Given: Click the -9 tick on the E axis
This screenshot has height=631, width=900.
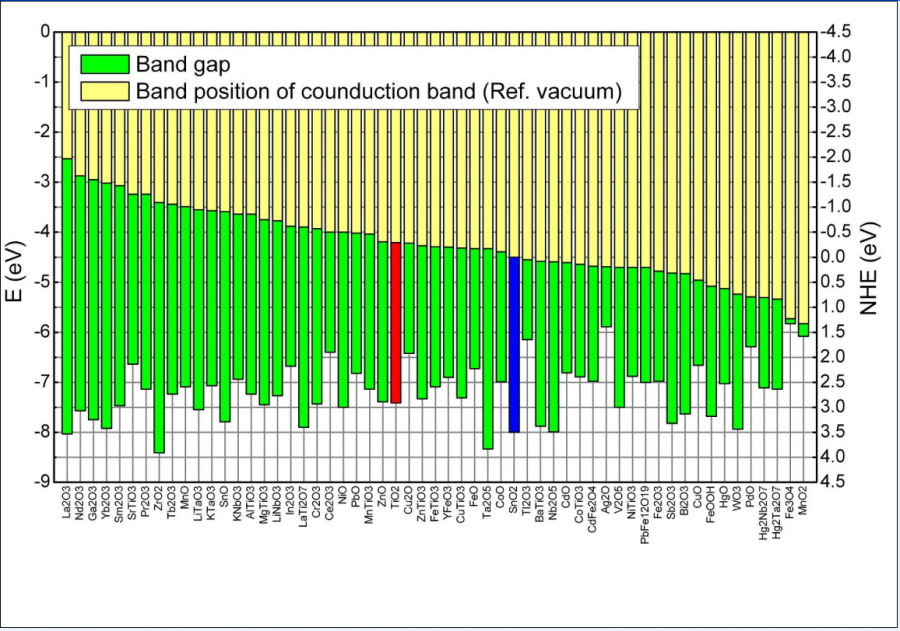Looking at the screenshot, I should [44, 482].
